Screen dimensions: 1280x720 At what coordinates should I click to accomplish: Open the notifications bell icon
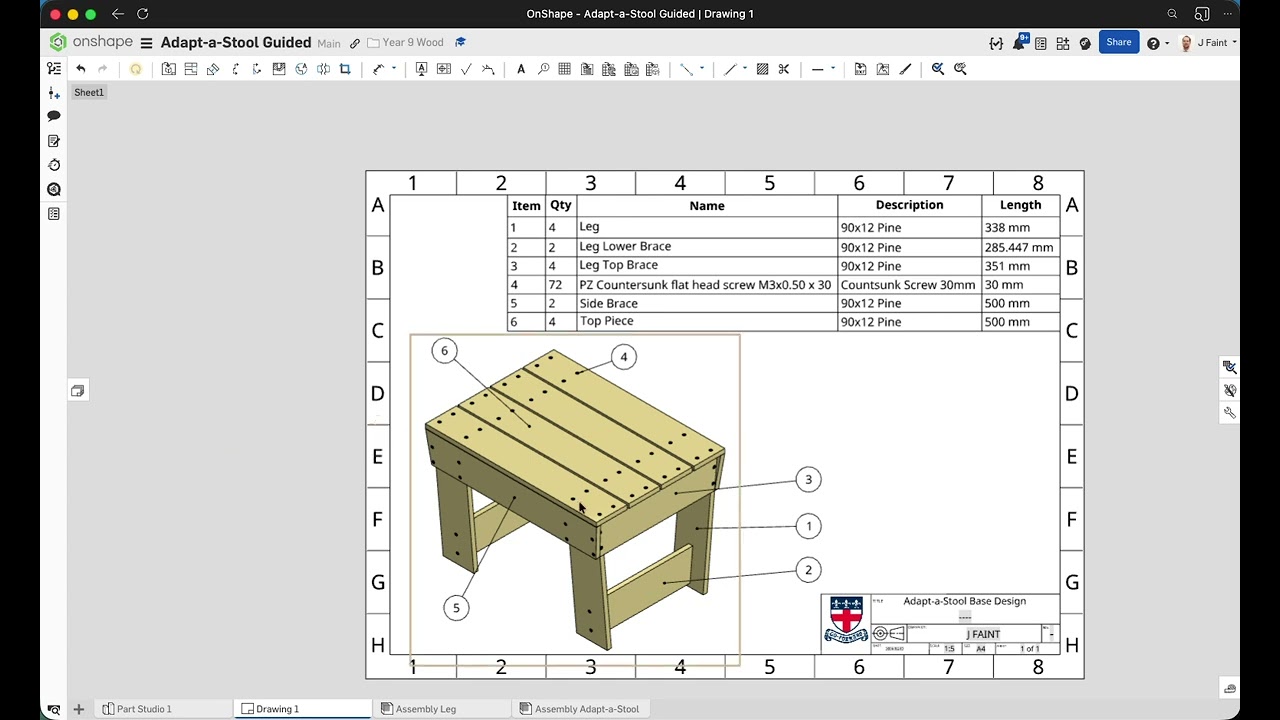(1019, 43)
